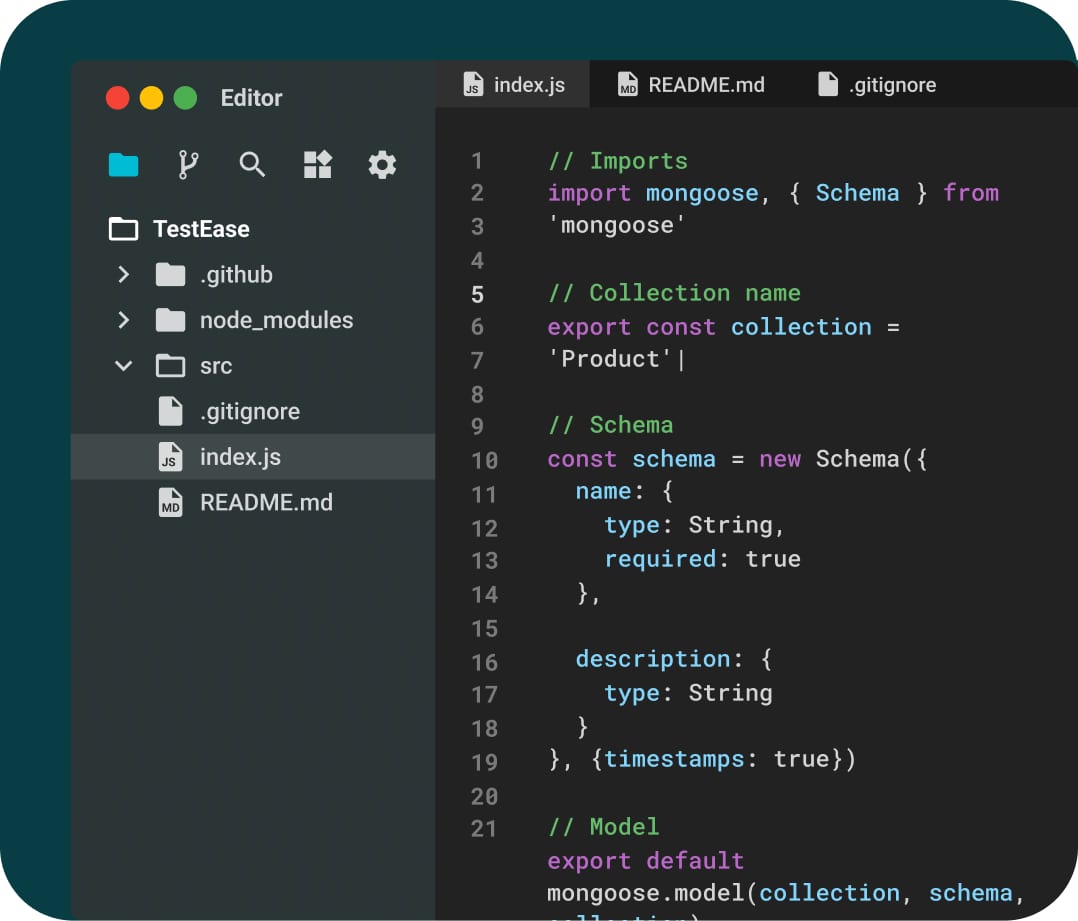
Task: Click line number 21 in gutter
Action: (x=484, y=829)
